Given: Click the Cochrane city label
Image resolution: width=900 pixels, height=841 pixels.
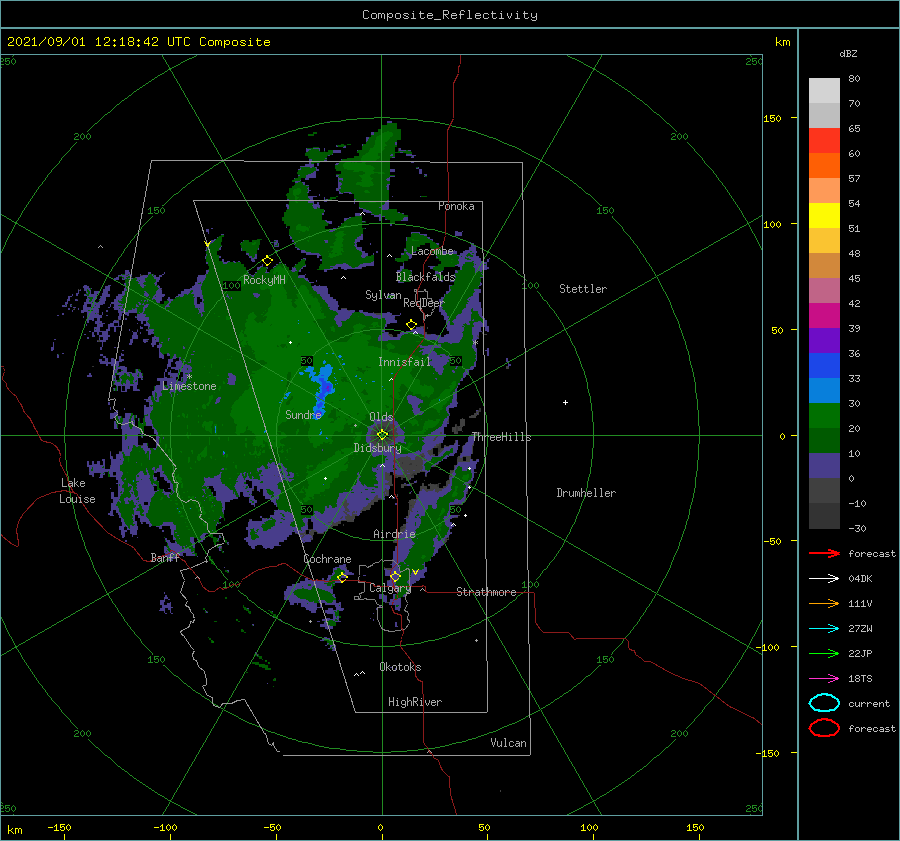Looking at the screenshot, I should [x=327, y=559].
